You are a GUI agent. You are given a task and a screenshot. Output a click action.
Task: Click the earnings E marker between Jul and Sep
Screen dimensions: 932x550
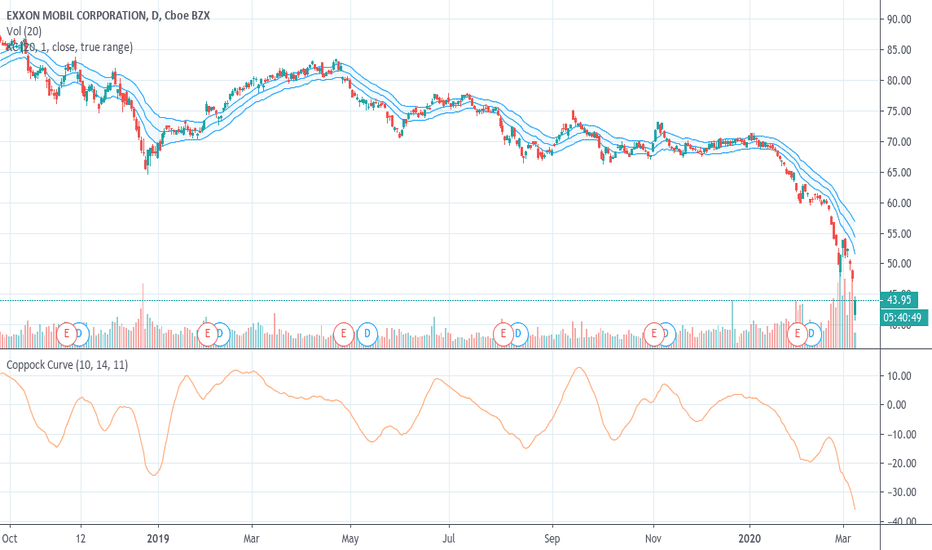pyautogui.click(x=503, y=334)
